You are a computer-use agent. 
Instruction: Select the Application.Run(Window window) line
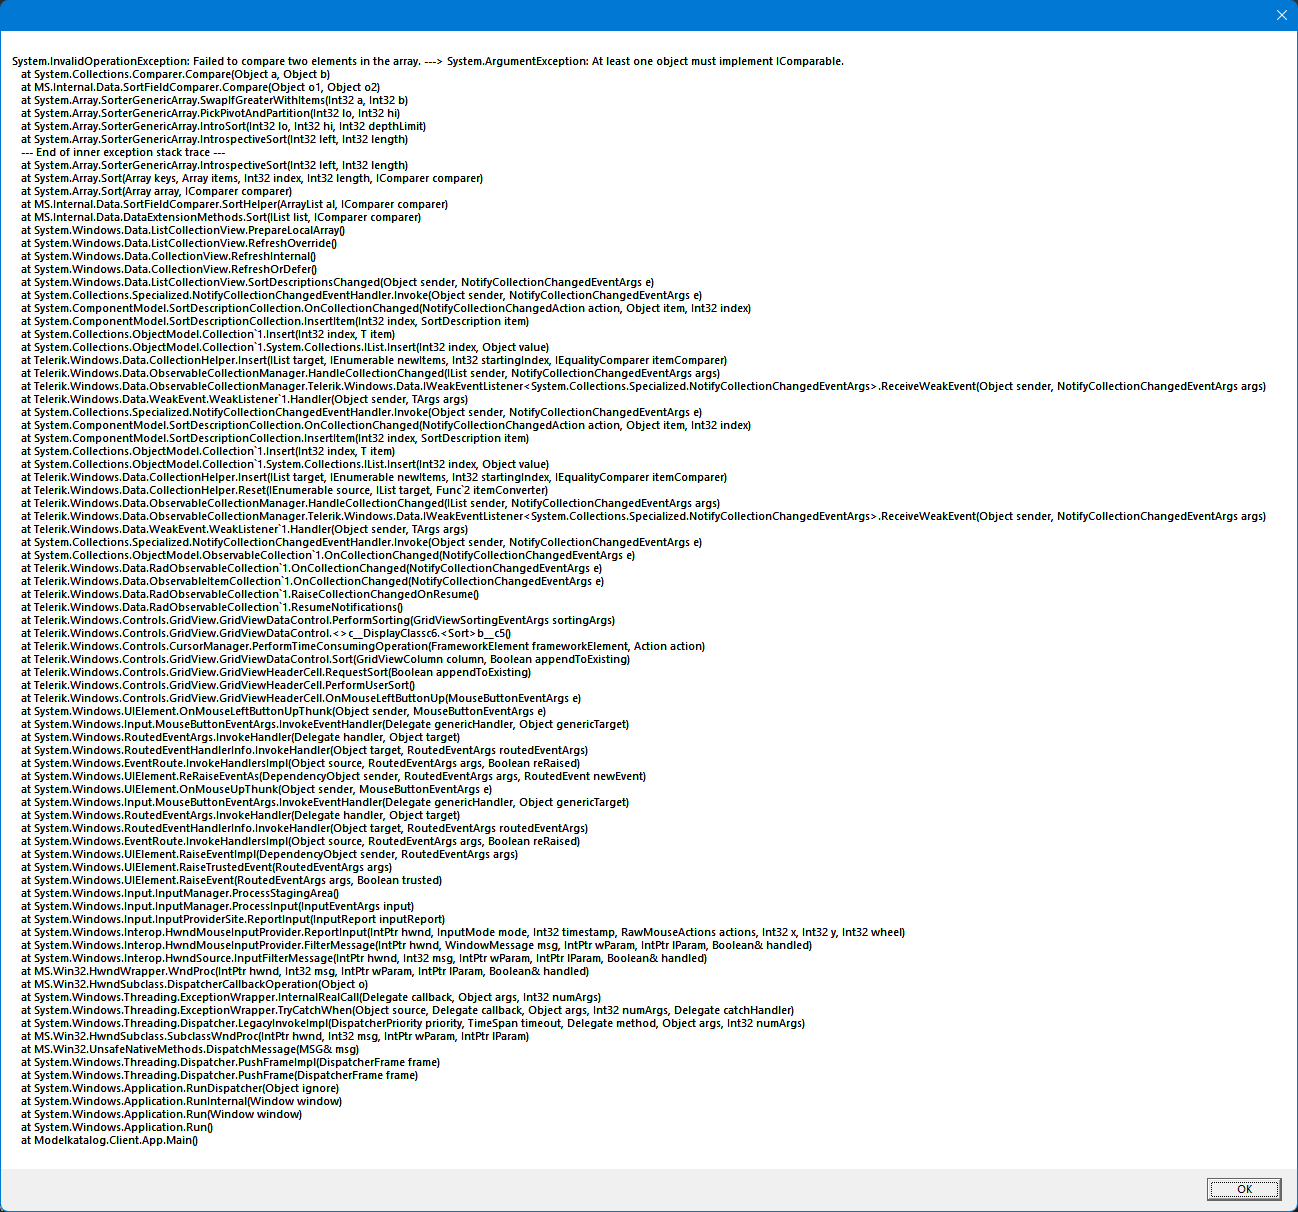[x=162, y=1114]
